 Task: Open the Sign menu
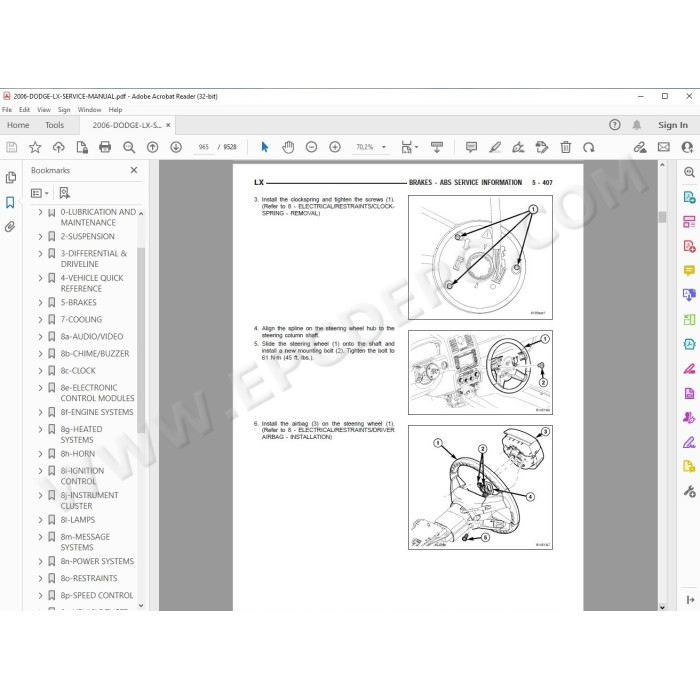[64, 110]
